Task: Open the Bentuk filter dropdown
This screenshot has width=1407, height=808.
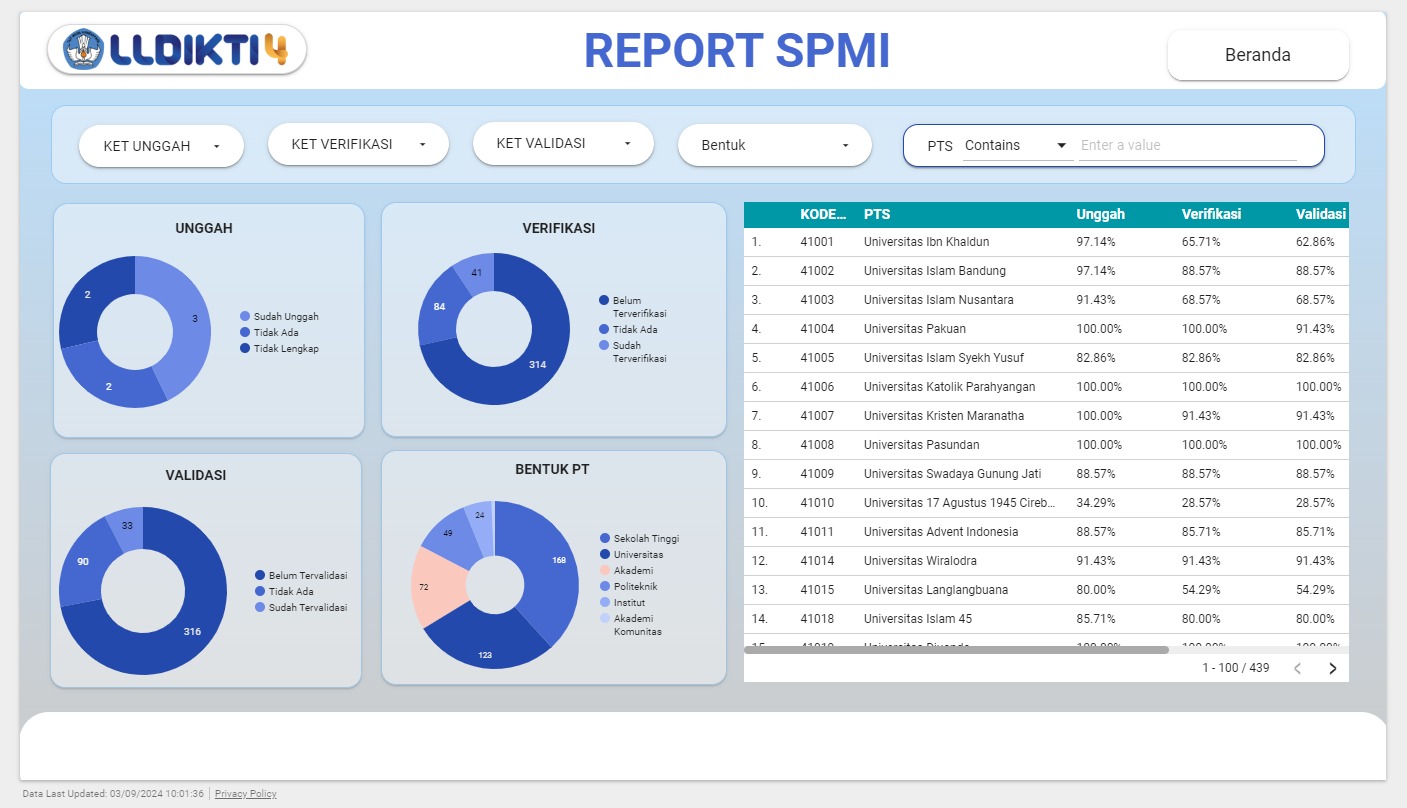Action: tap(775, 145)
